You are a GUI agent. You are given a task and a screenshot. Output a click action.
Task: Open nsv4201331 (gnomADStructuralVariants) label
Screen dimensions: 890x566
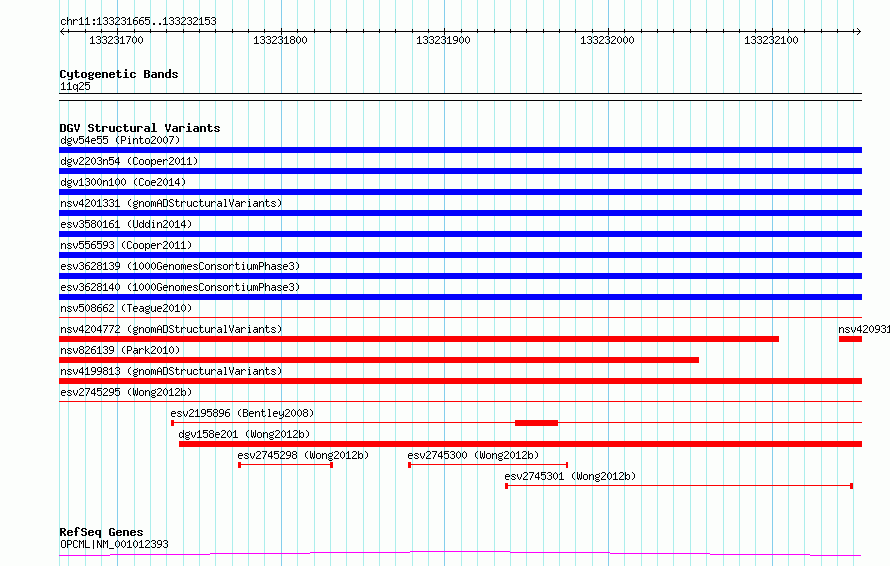tap(171, 203)
